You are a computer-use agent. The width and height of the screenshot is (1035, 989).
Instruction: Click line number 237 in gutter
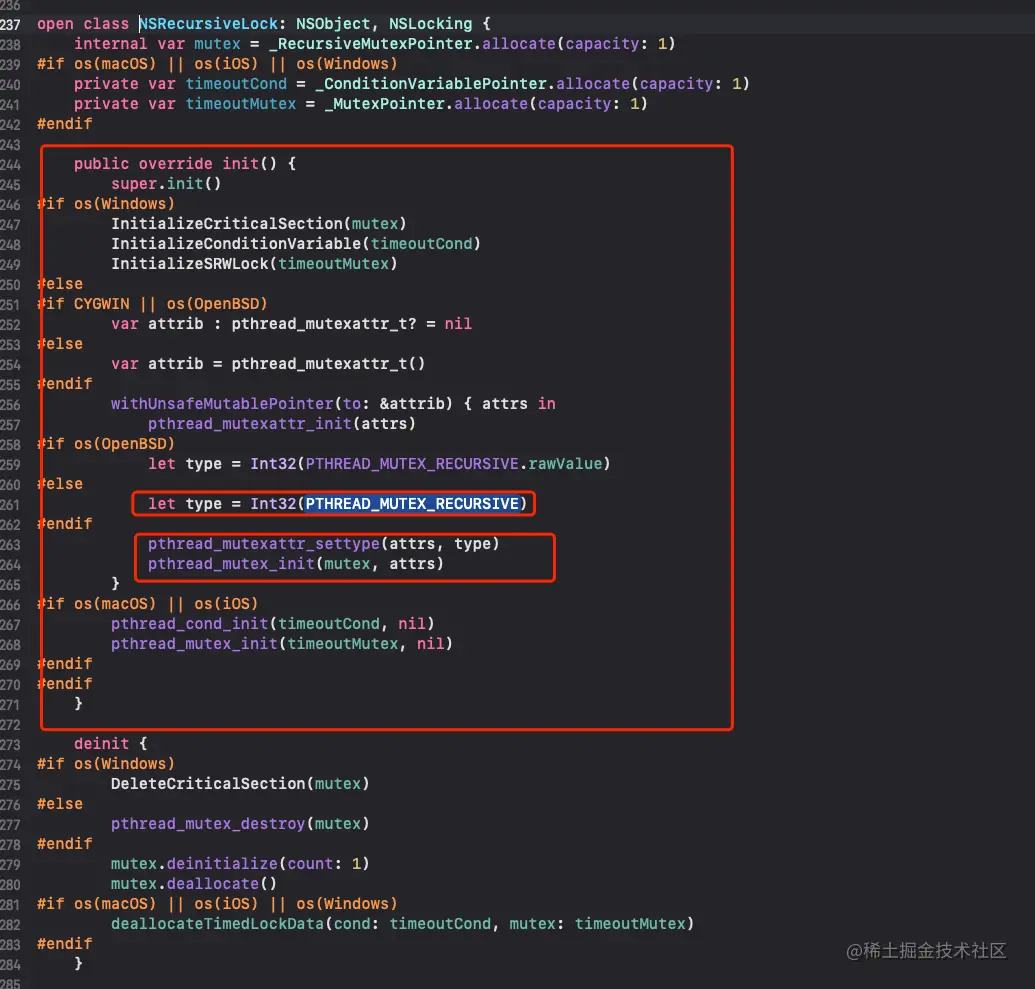pos(11,25)
